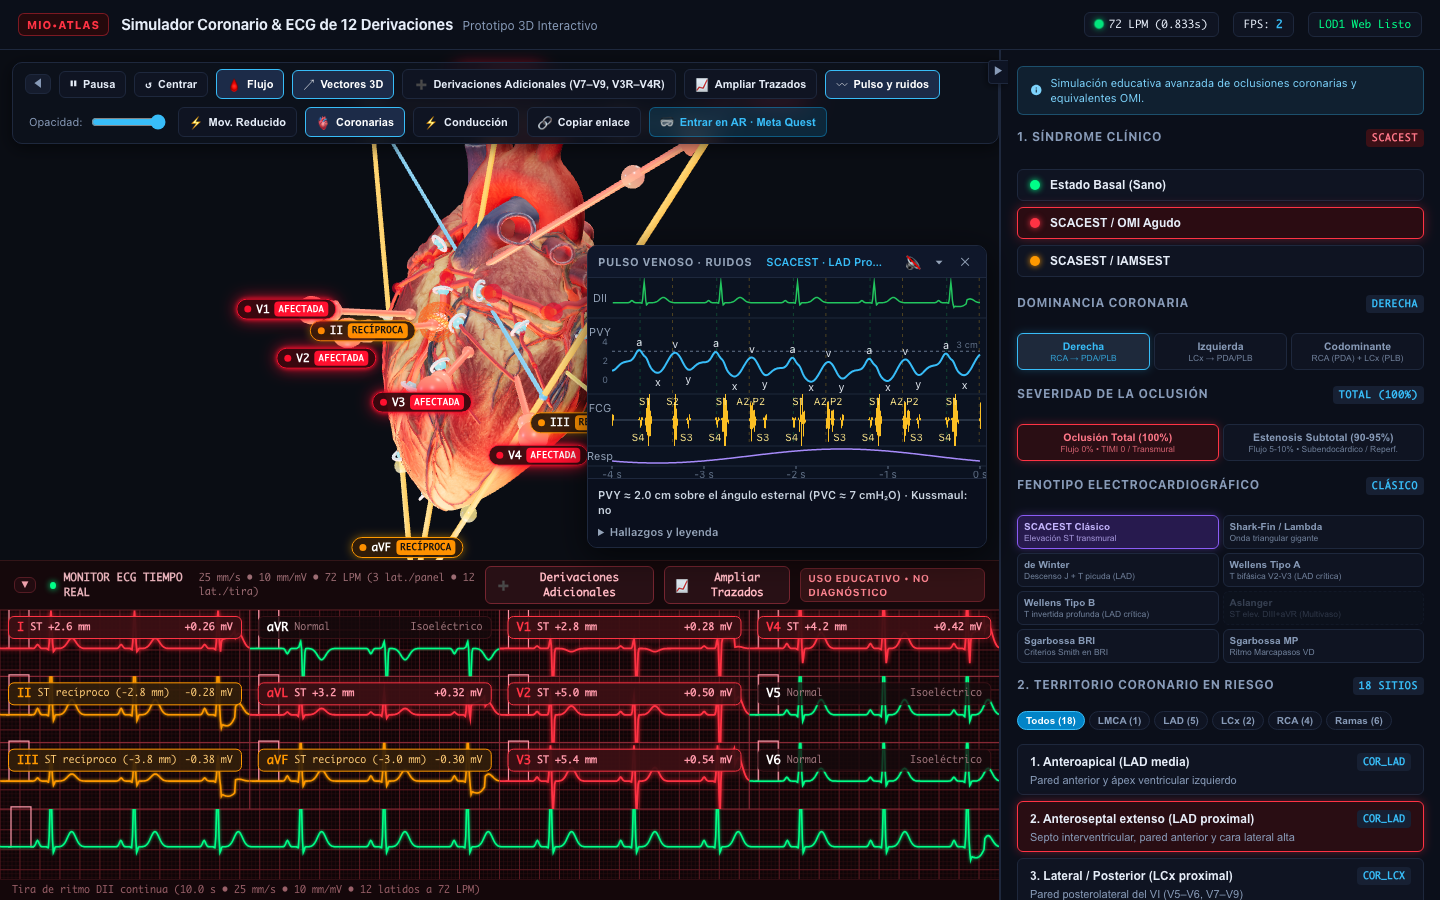
Task: Select Estado Basal (Sano) syndrome
Action: pos(1220,185)
